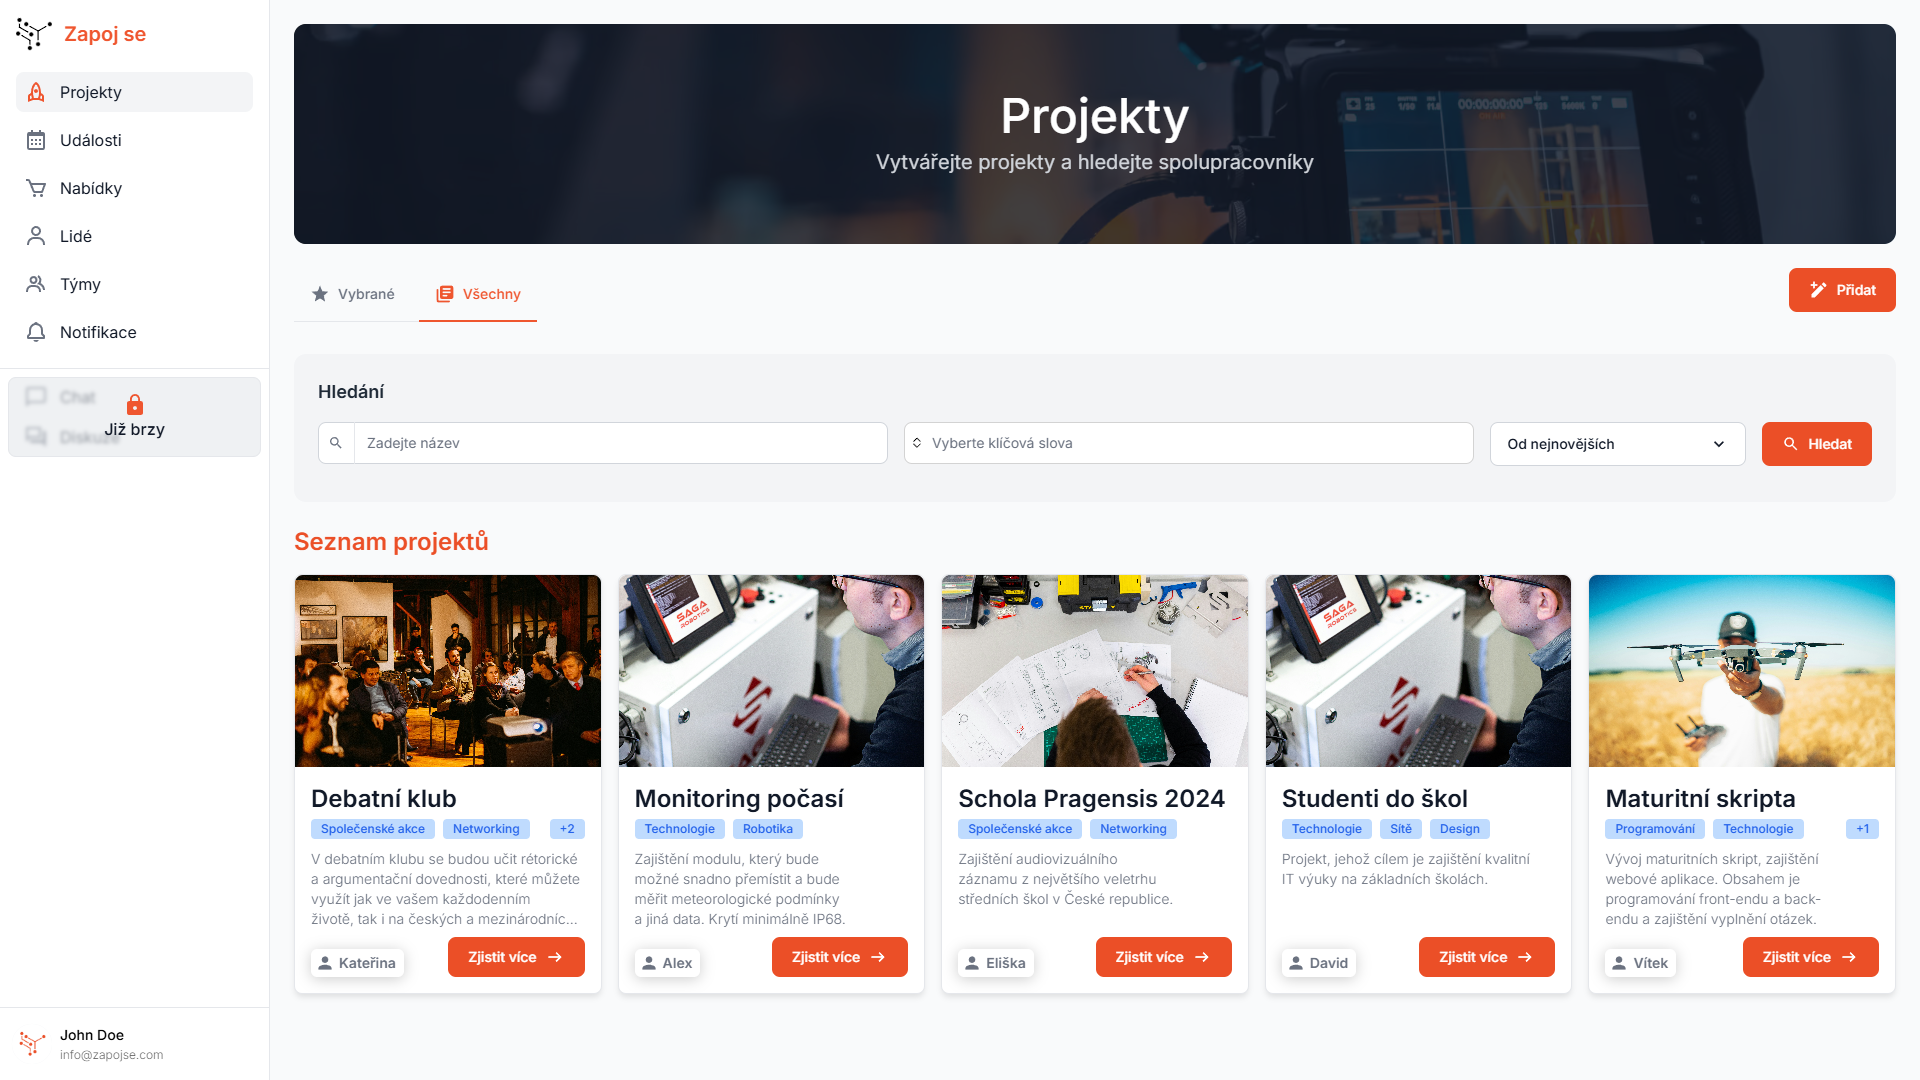The height and width of the screenshot is (1080, 1920).
Task: Click Zjistit více on Monitoring počasí
Action: pos(839,957)
